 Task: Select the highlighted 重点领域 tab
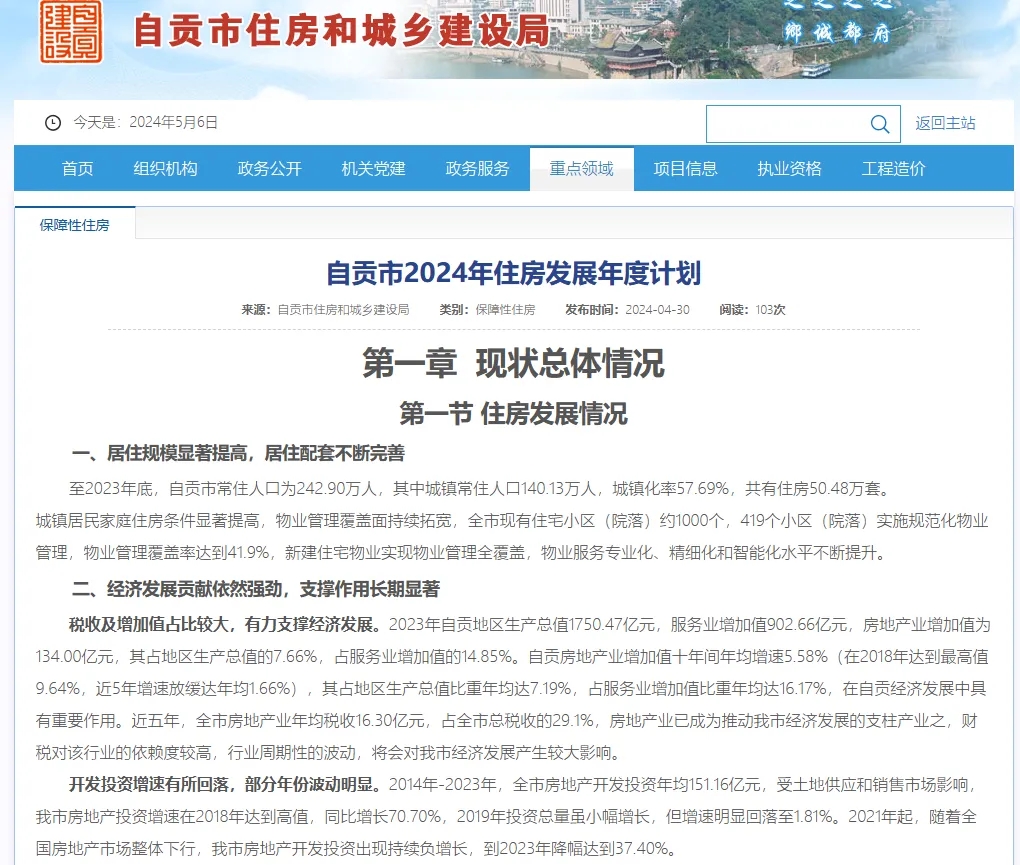[x=582, y=168]
